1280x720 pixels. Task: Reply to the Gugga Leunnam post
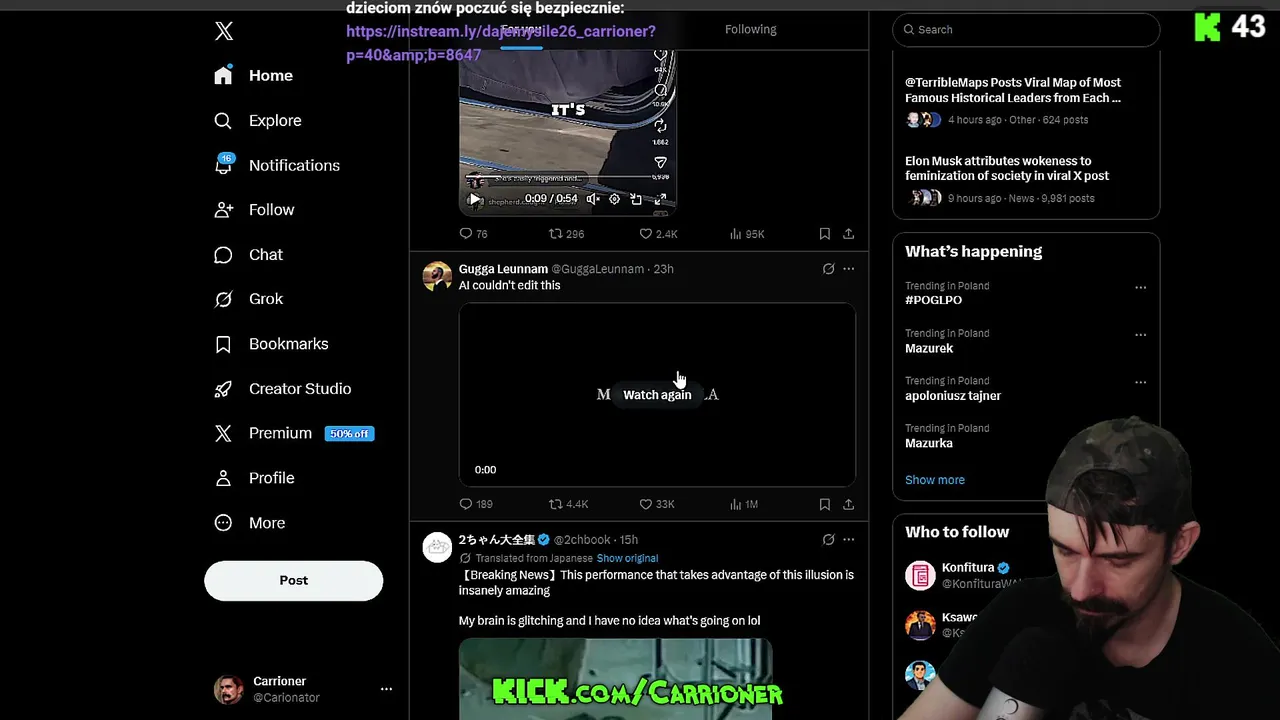(x=476, y=504)
